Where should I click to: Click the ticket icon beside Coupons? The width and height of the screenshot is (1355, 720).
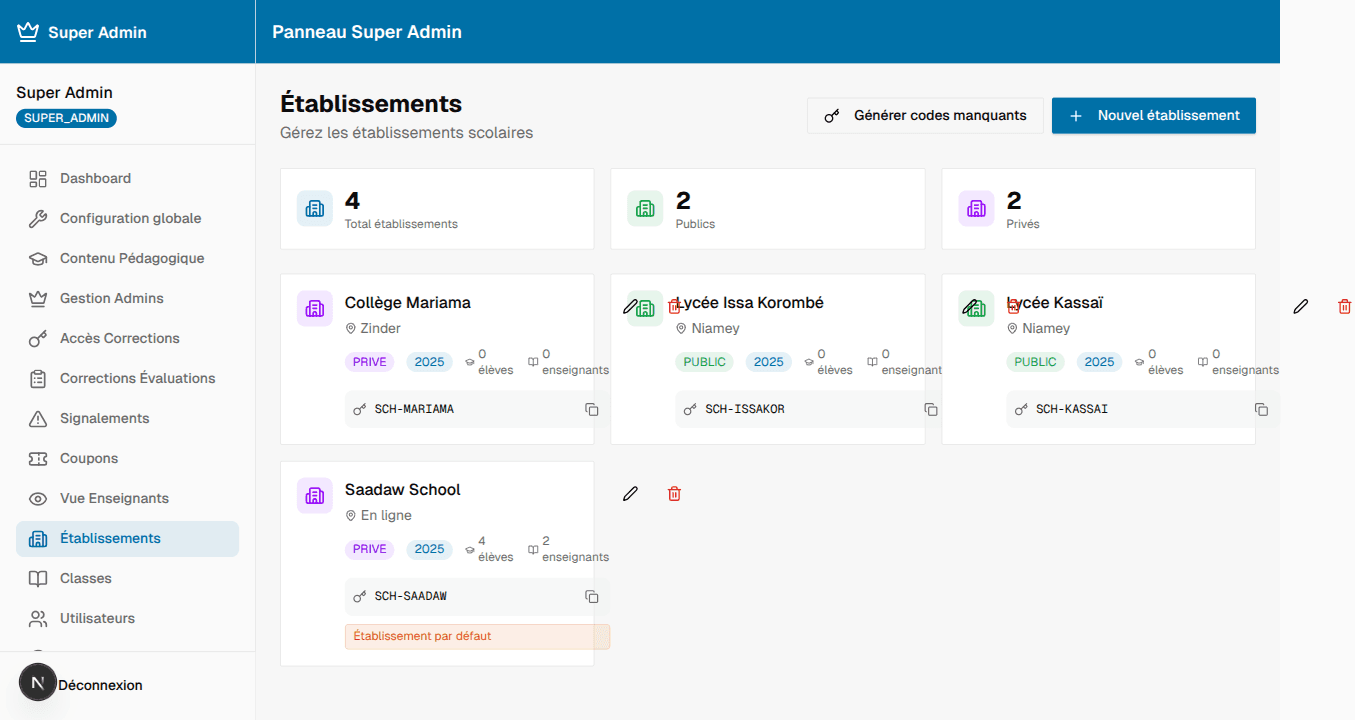(x=38, y=459)
